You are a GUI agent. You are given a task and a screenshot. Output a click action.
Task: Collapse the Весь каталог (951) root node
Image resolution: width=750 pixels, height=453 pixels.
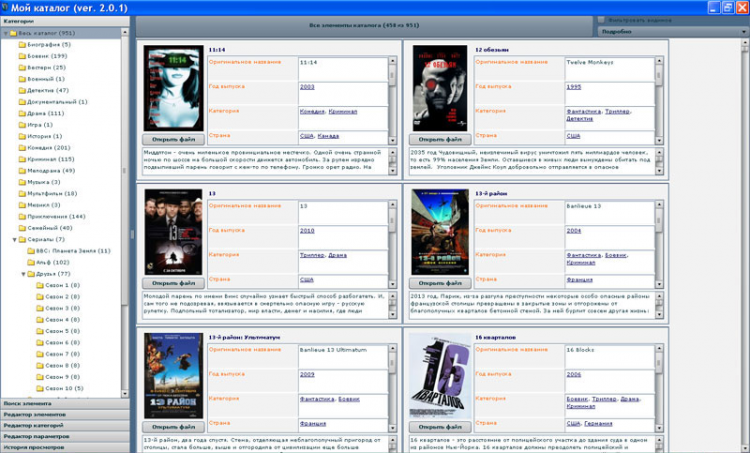(6, 33)
